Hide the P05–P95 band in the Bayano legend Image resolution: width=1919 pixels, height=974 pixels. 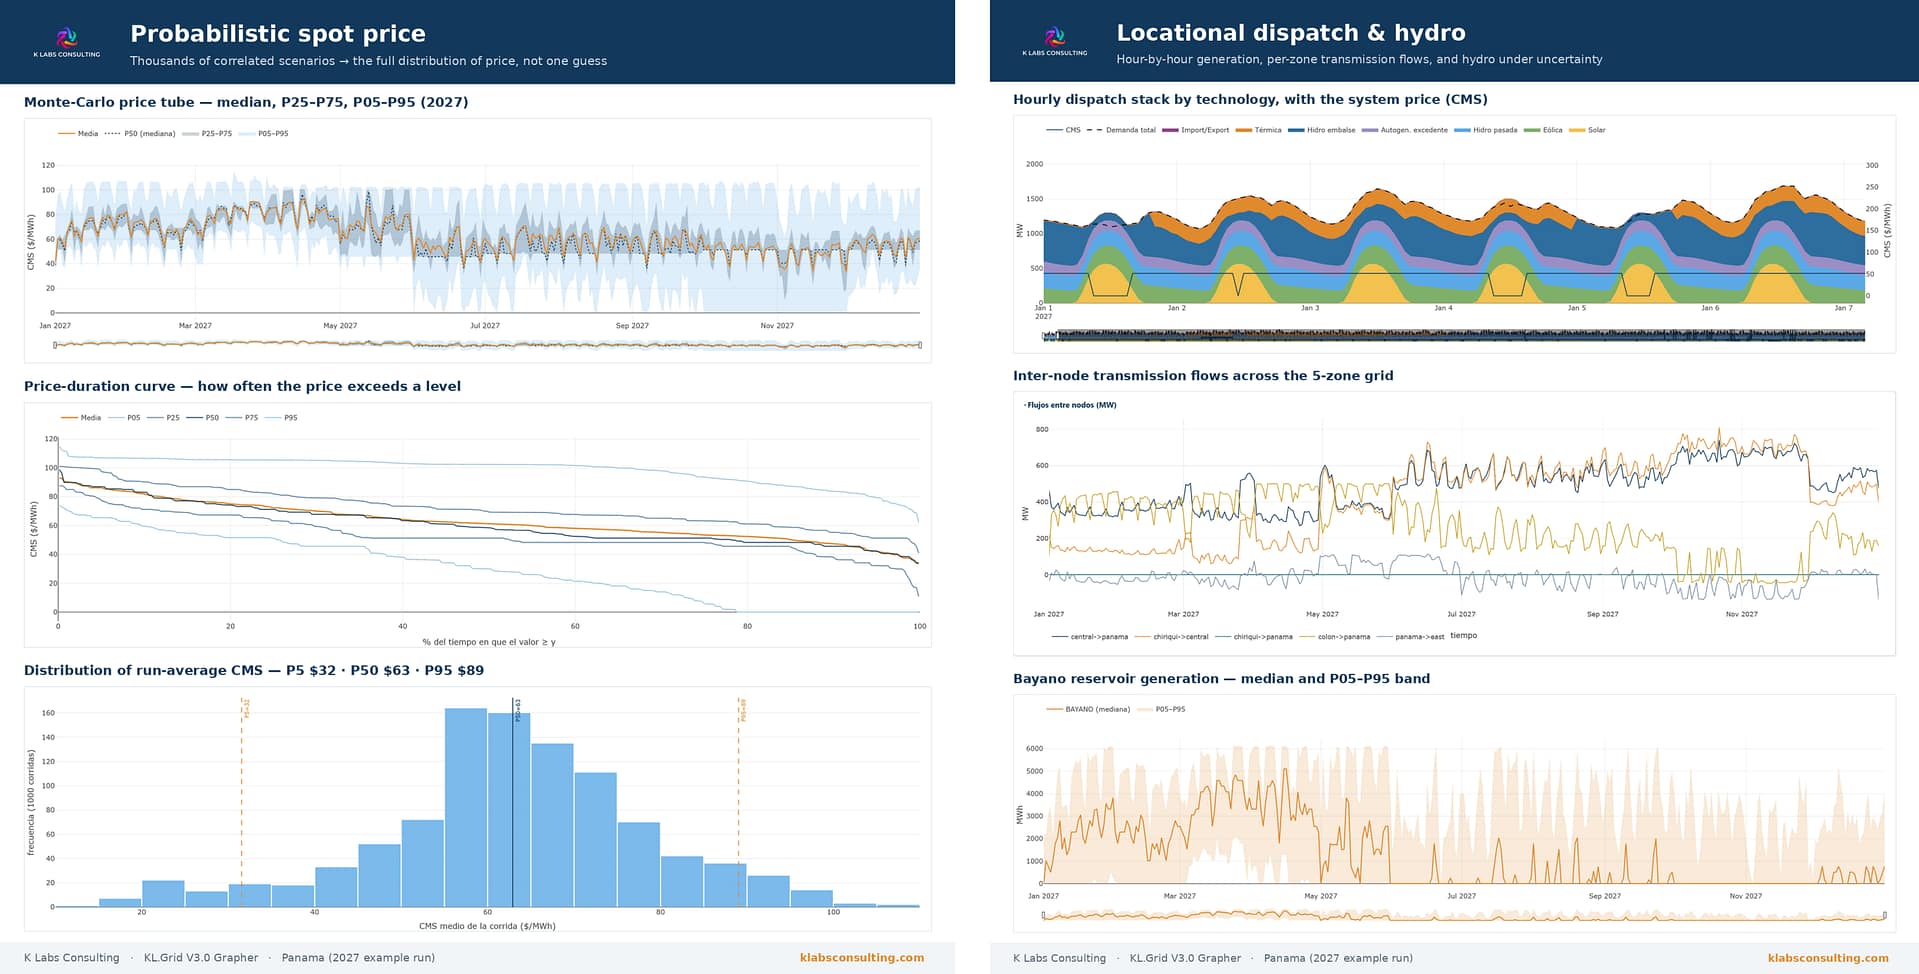tap(1161, 709)
